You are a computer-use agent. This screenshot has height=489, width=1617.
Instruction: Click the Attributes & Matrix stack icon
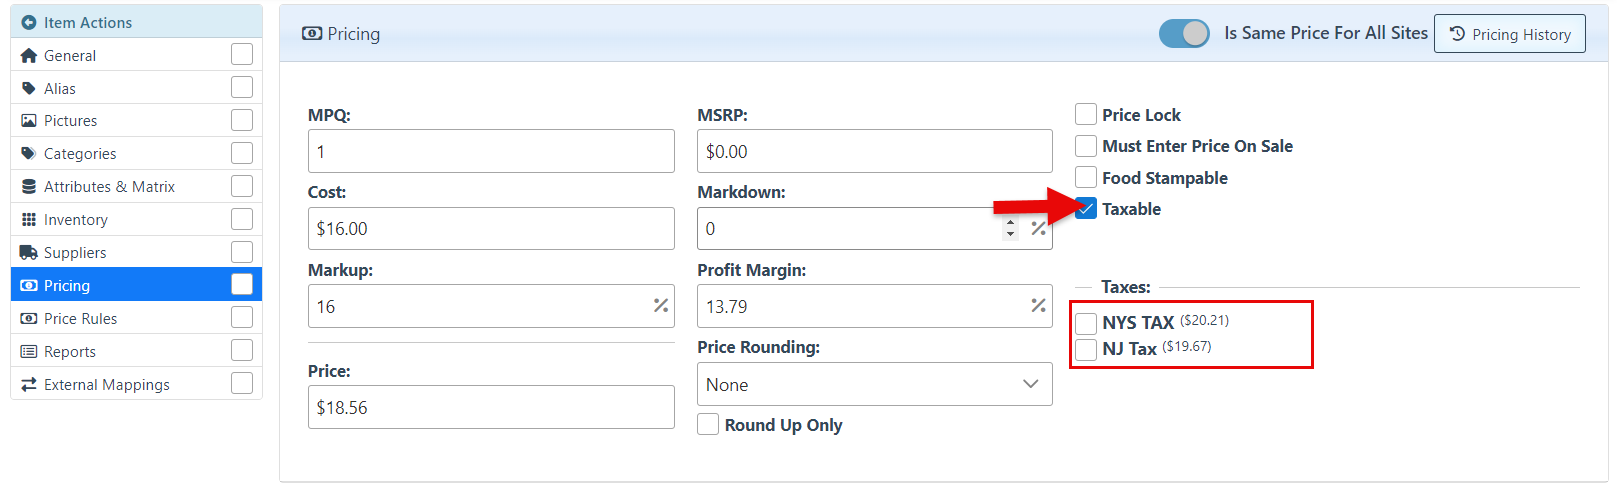(x=28, y=187)
